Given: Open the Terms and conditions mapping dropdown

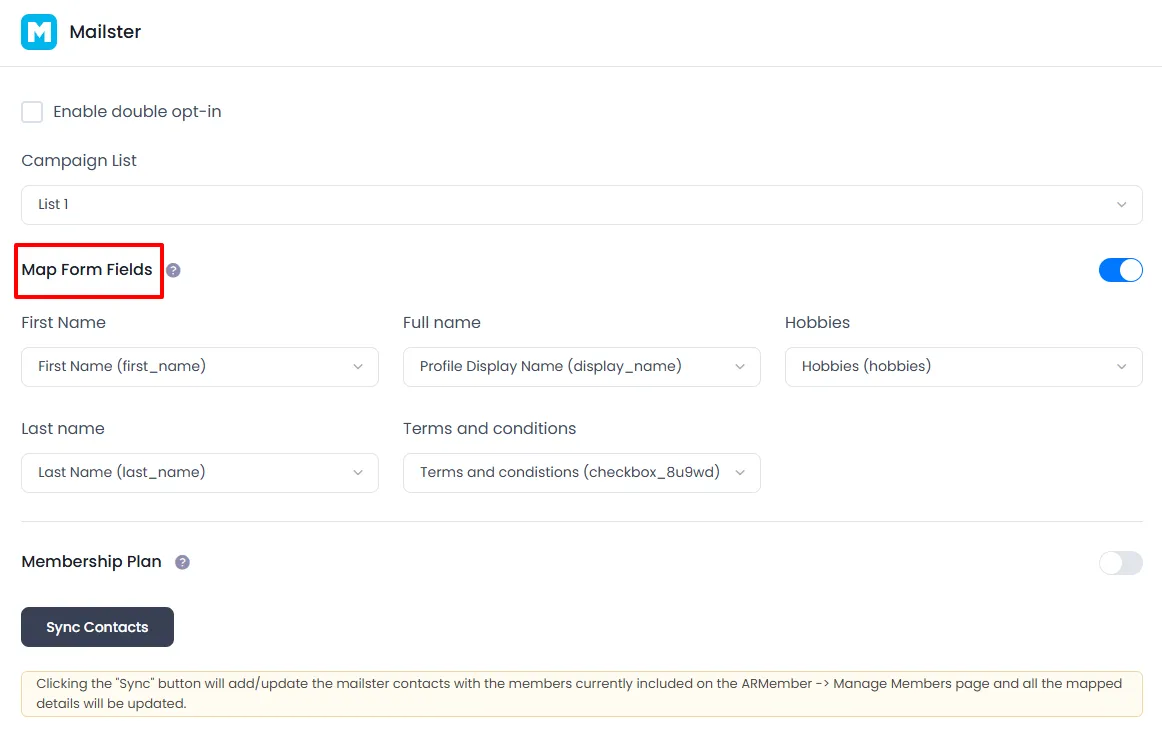Looking at the screenshot, I should (581, 472).
